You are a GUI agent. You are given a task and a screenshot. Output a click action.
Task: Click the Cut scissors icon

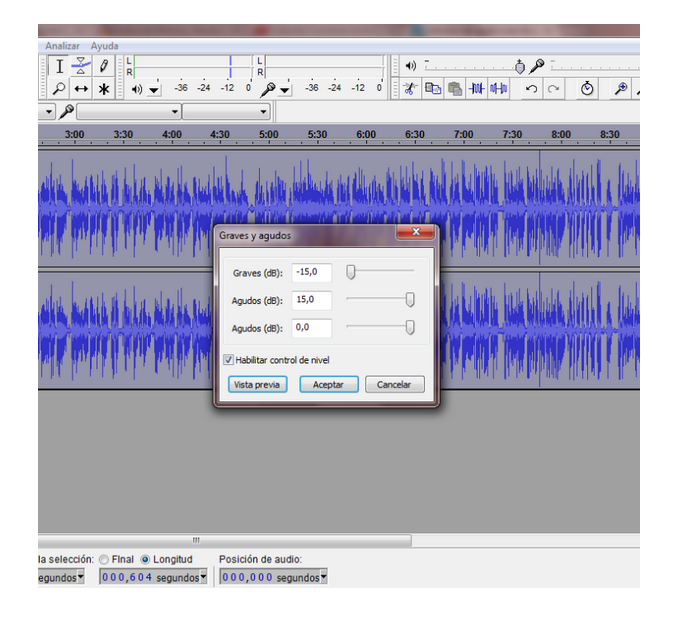click(x=410, y=89)
